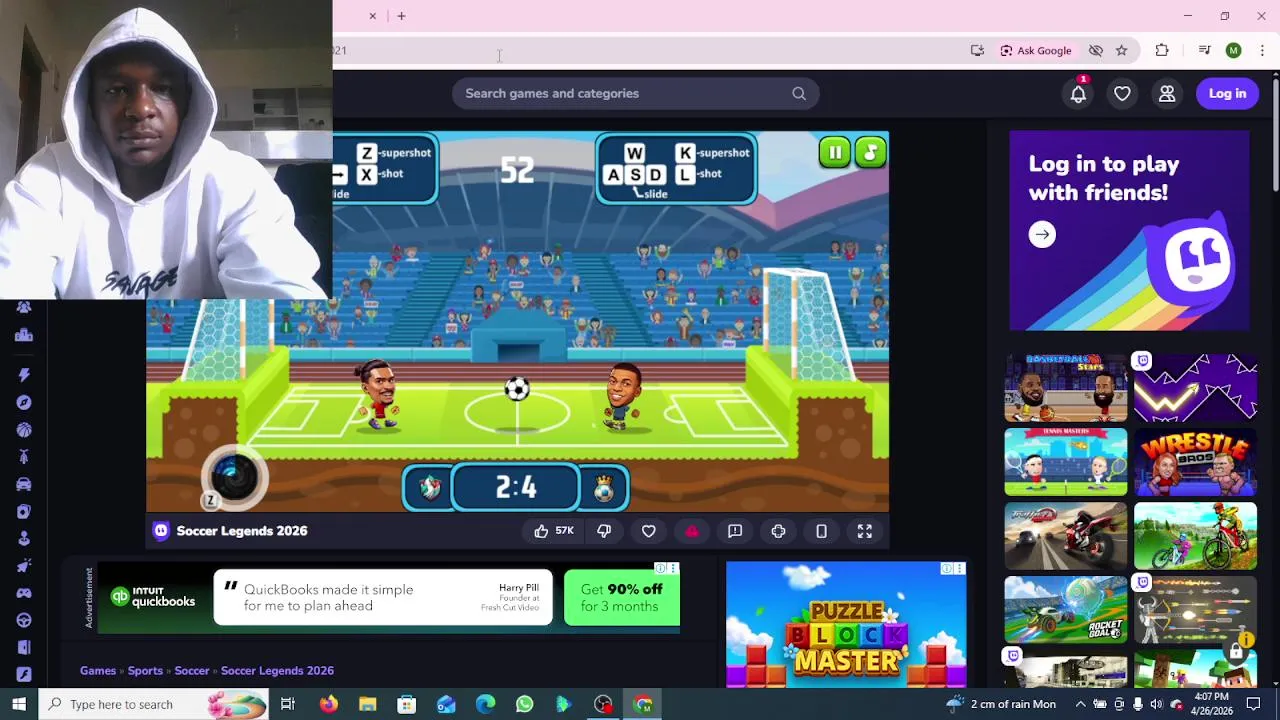Open the volume control in system tray
Screen dimensions: 1280x720
click(x=1156, y=704)
